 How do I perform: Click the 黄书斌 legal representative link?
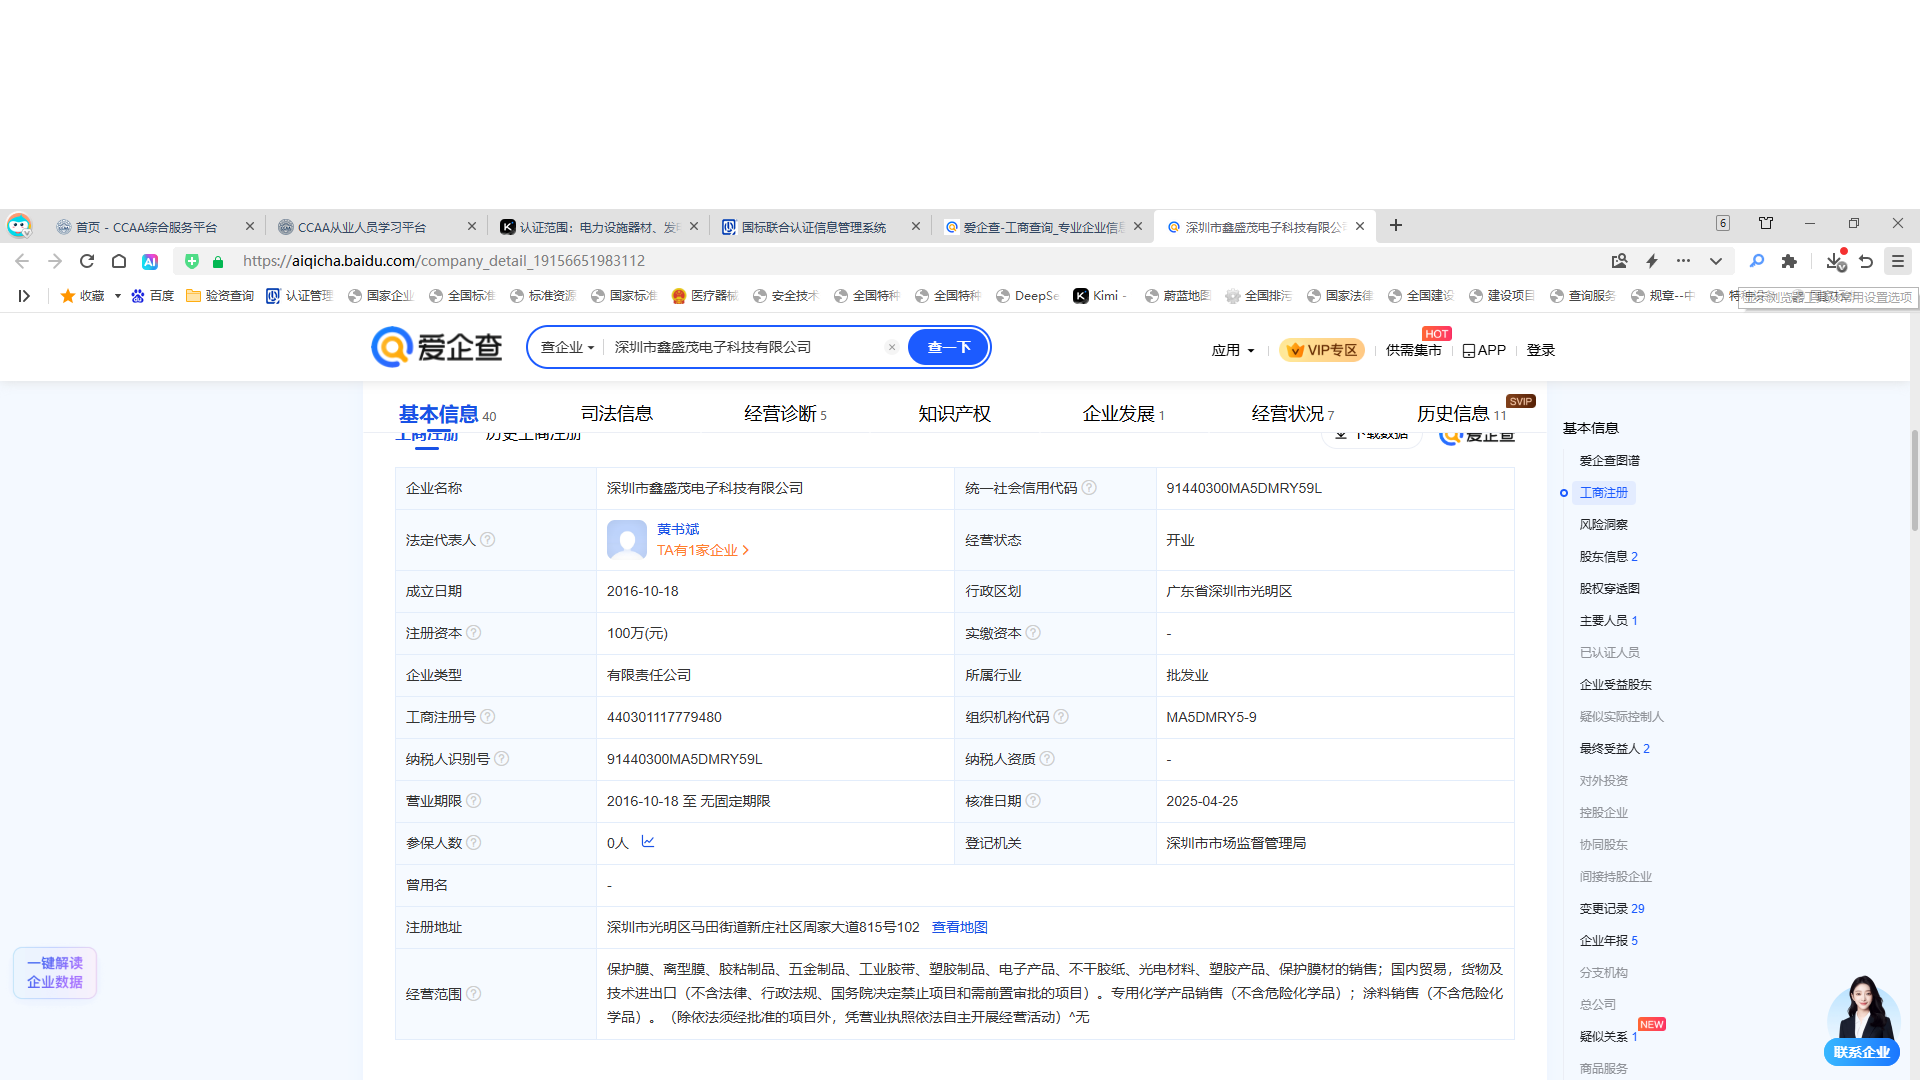pos(678,529)
